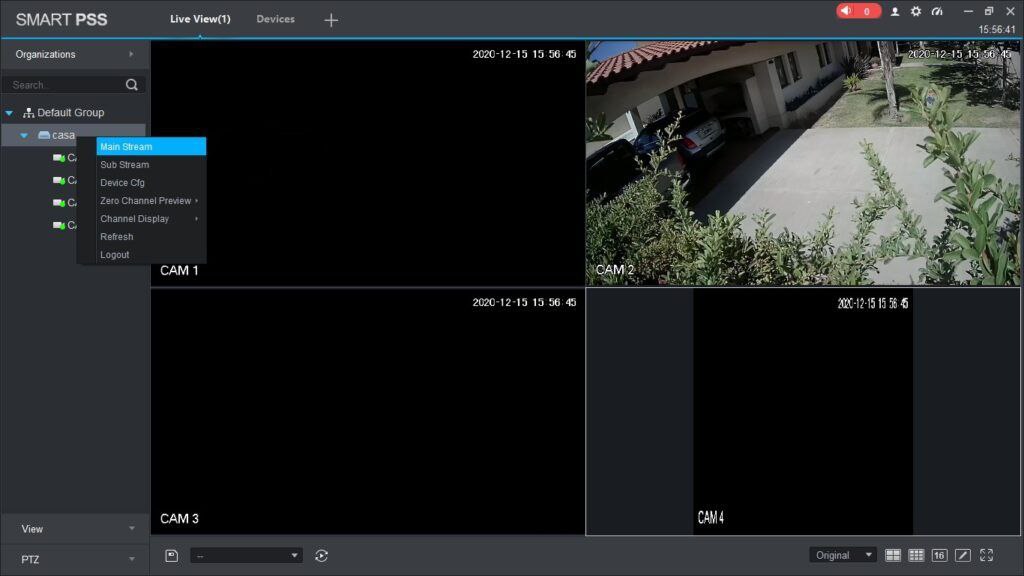
Task: Expand the PTZ panel
Action: 75,559
